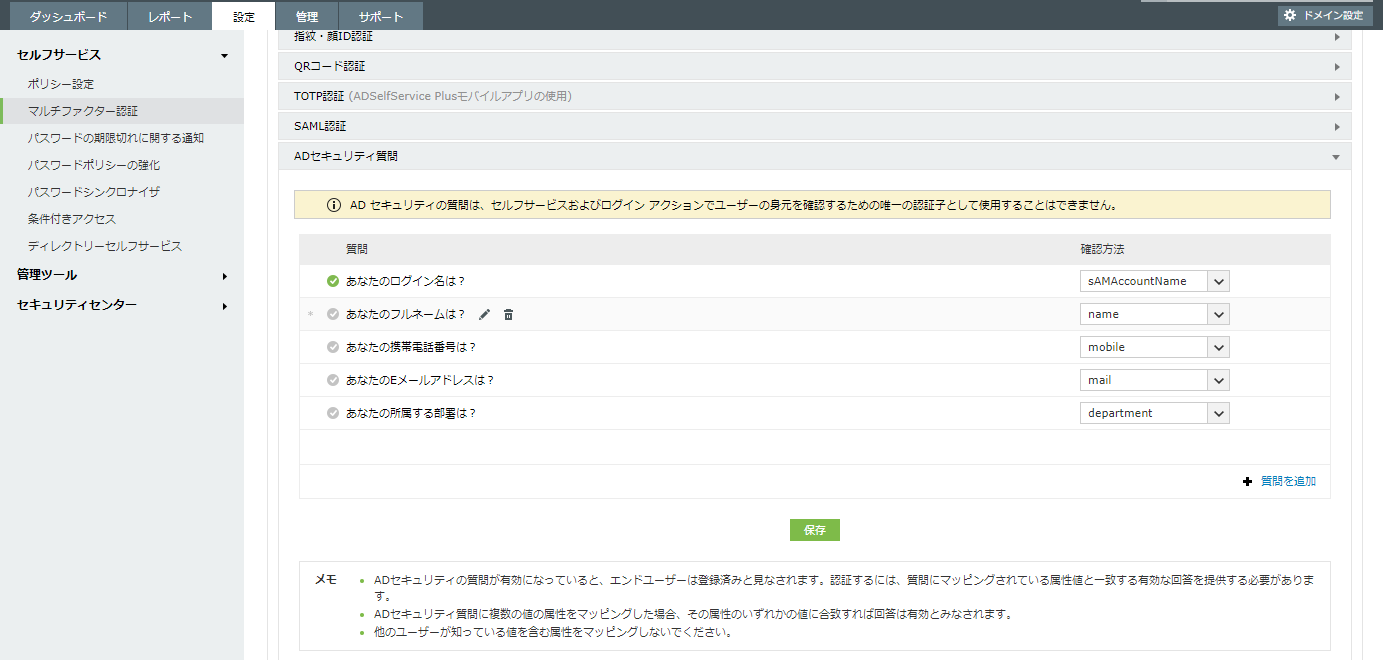Viewport: 1383px width, 660px height.
Task: Click the pencil edit icon for full name question
Action: (485, 314)
